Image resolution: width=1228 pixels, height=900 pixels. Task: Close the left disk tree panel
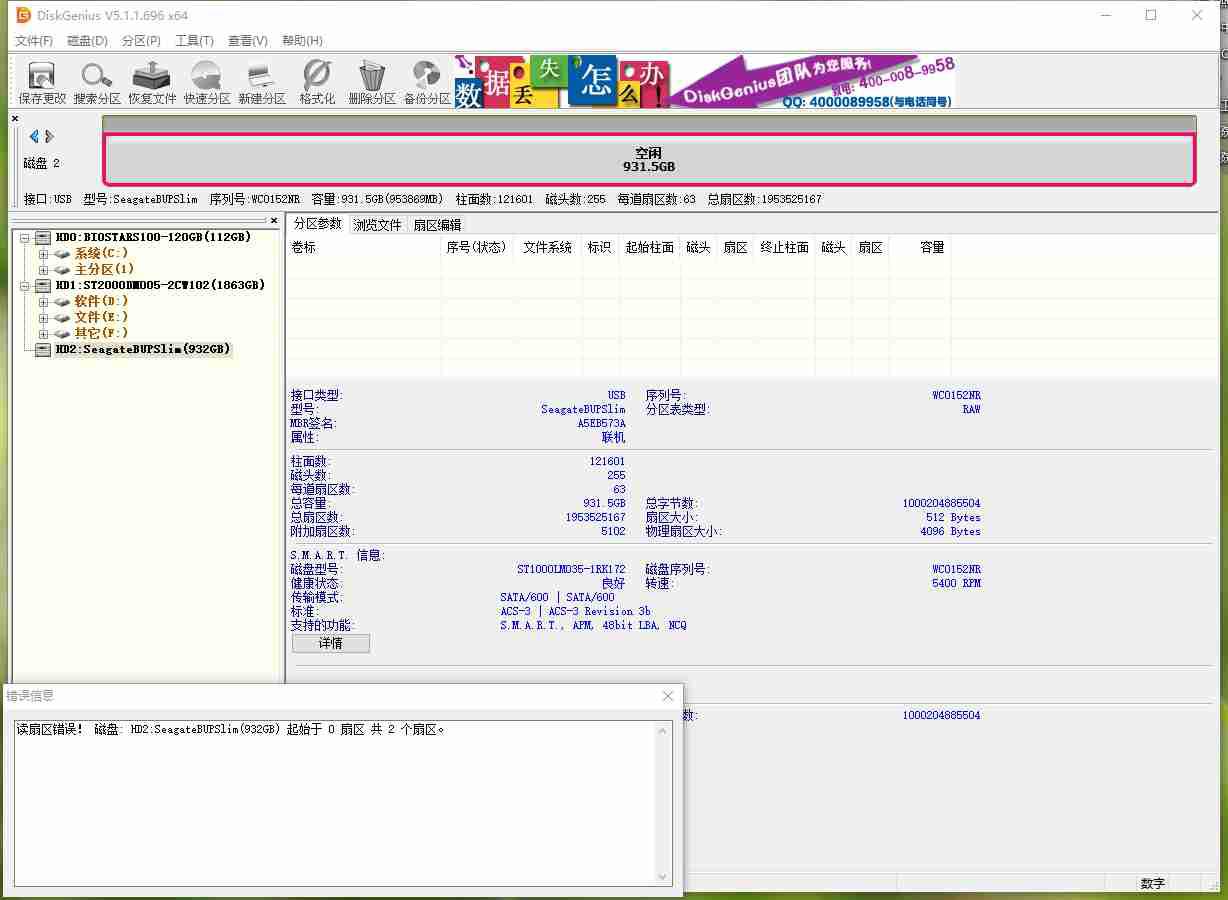[274, 221]
